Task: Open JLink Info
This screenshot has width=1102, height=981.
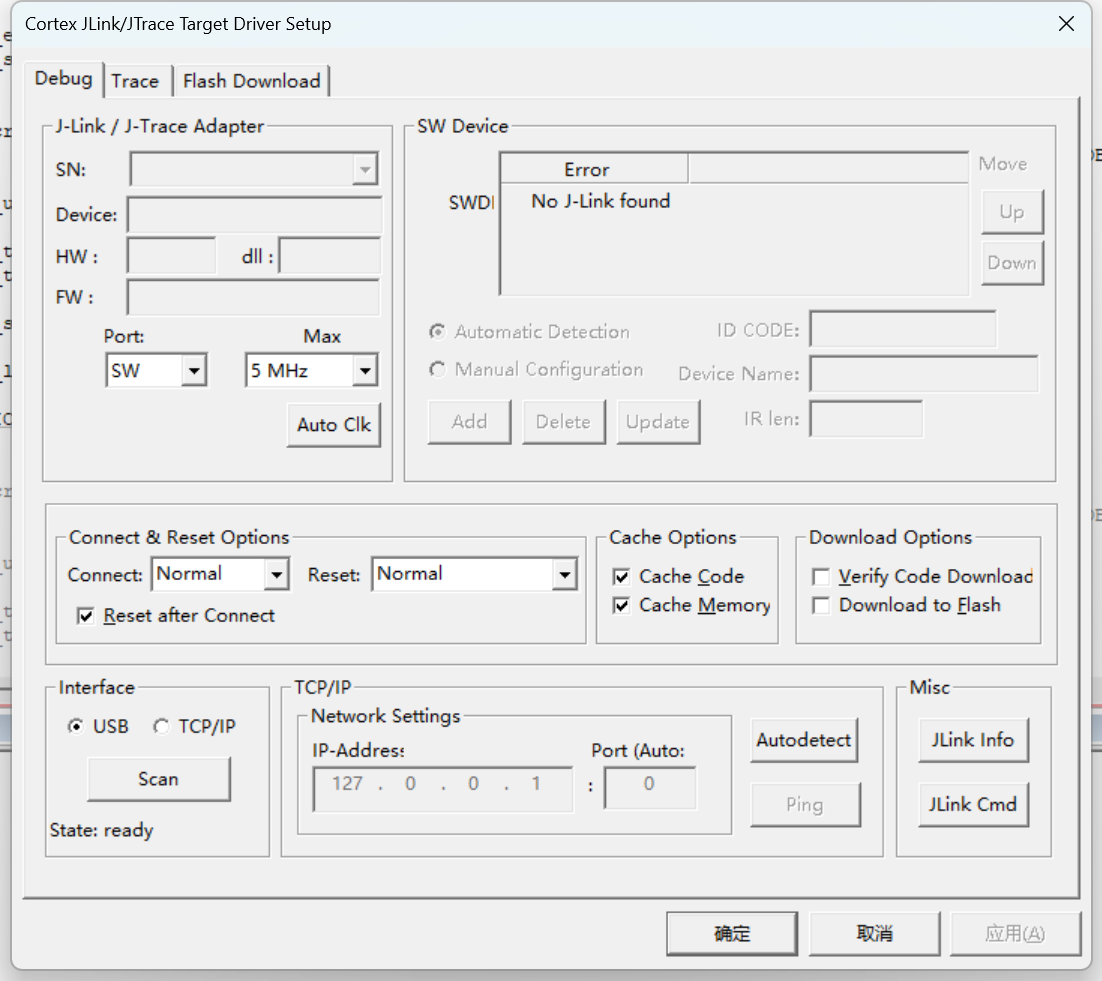Action: coord(973,740)
